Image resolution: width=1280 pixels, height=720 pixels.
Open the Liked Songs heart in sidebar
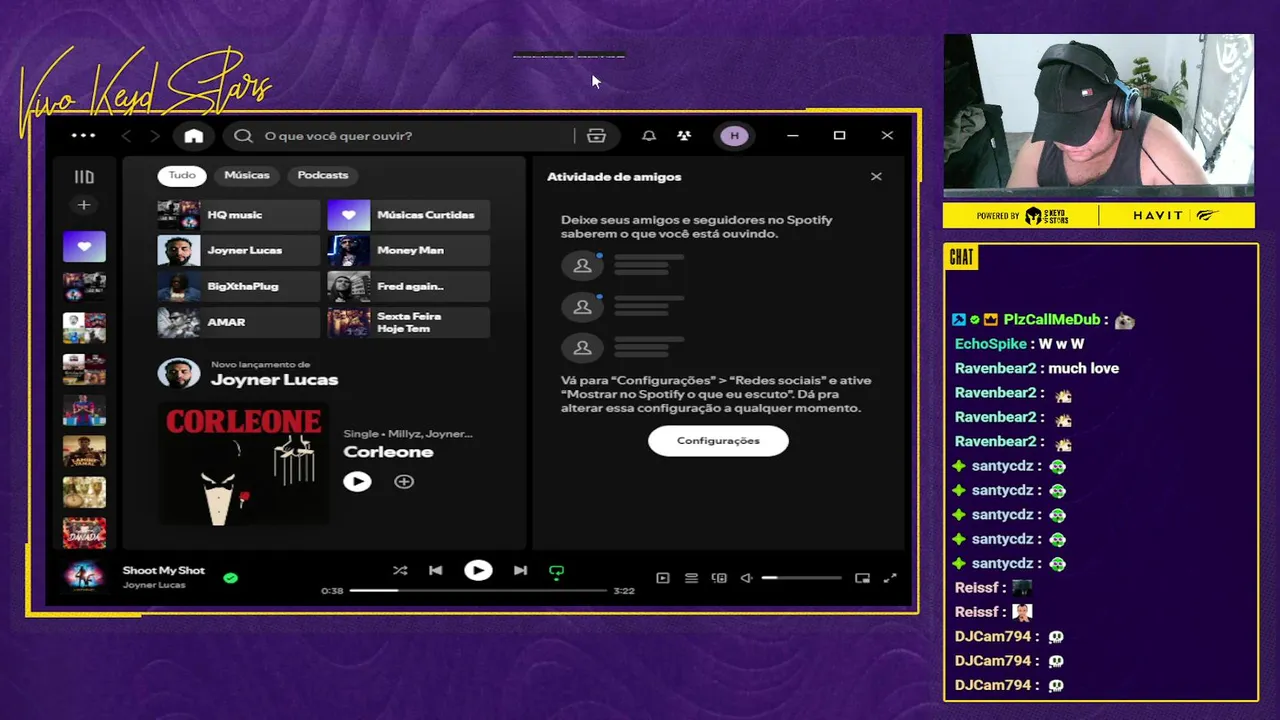point(84,246)
